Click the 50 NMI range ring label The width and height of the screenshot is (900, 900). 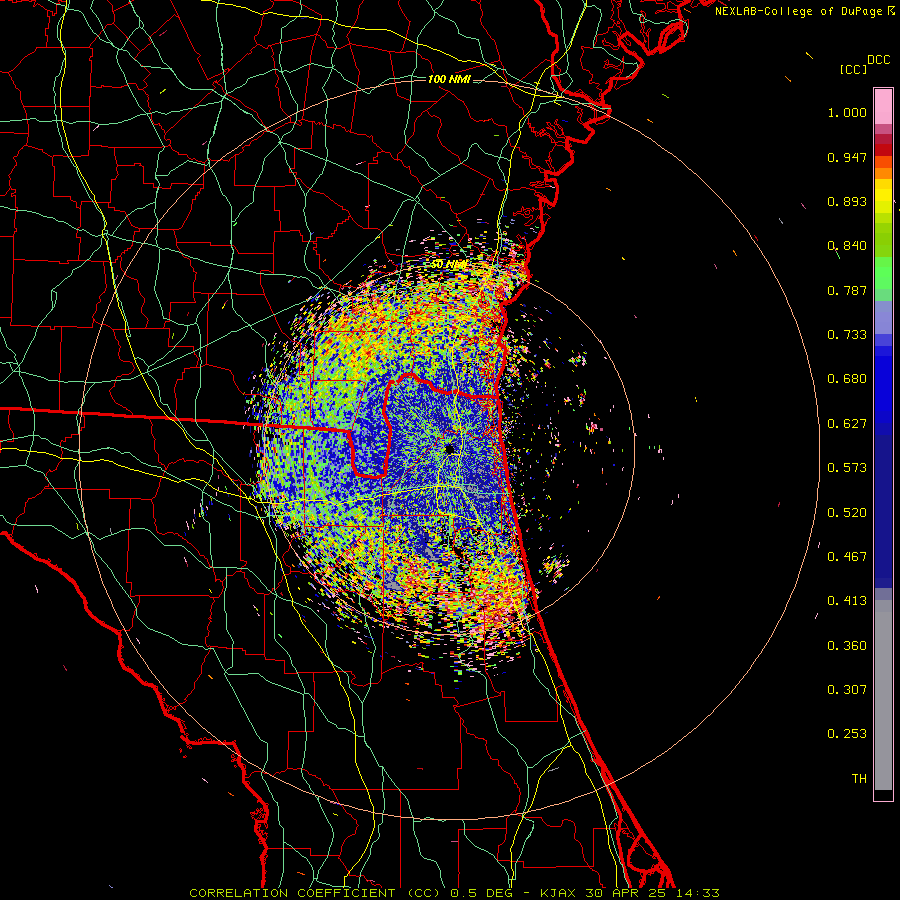click(x=449, y=264)
